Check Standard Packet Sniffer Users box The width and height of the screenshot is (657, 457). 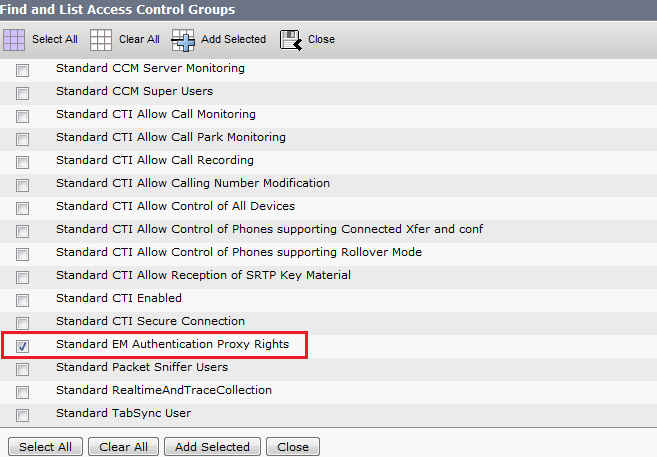tap(23, 369)
